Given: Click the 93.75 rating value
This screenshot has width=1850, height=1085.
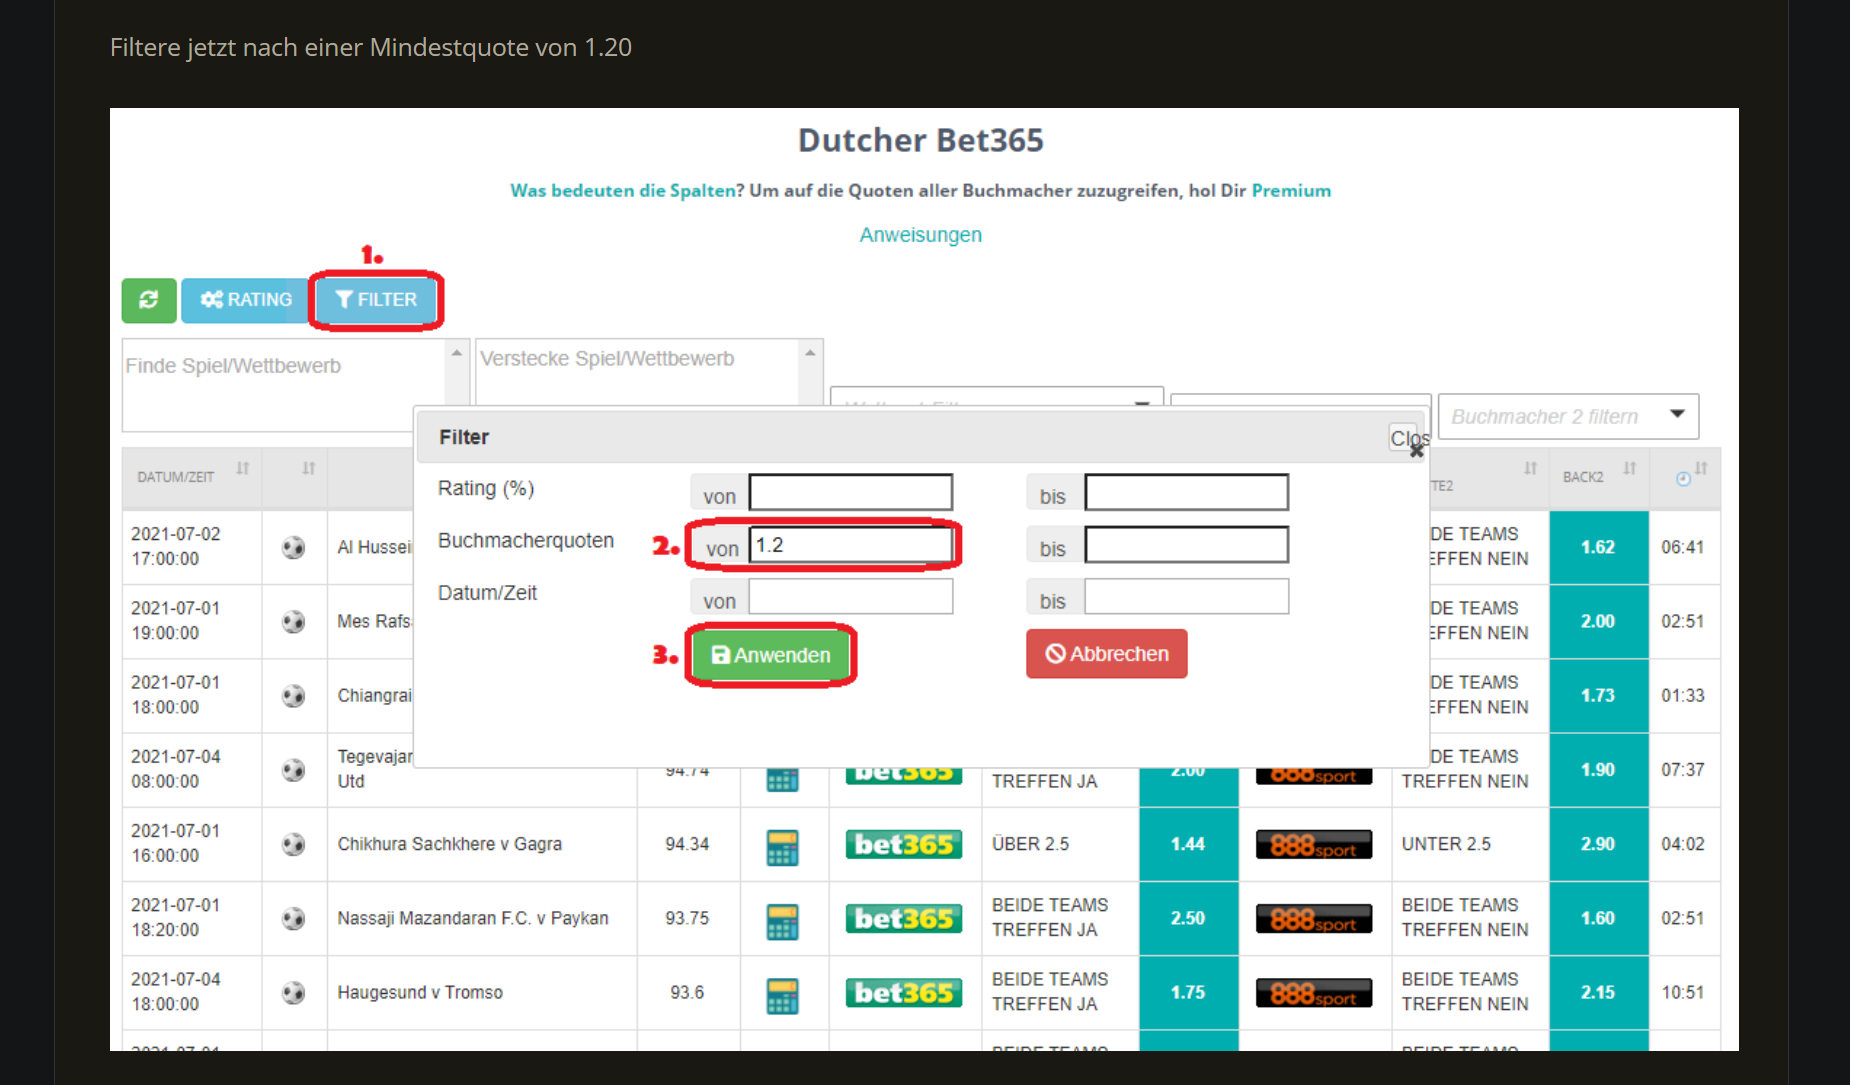Looking at the screenshot, I should pyautogui.click(x=687, y=919).
